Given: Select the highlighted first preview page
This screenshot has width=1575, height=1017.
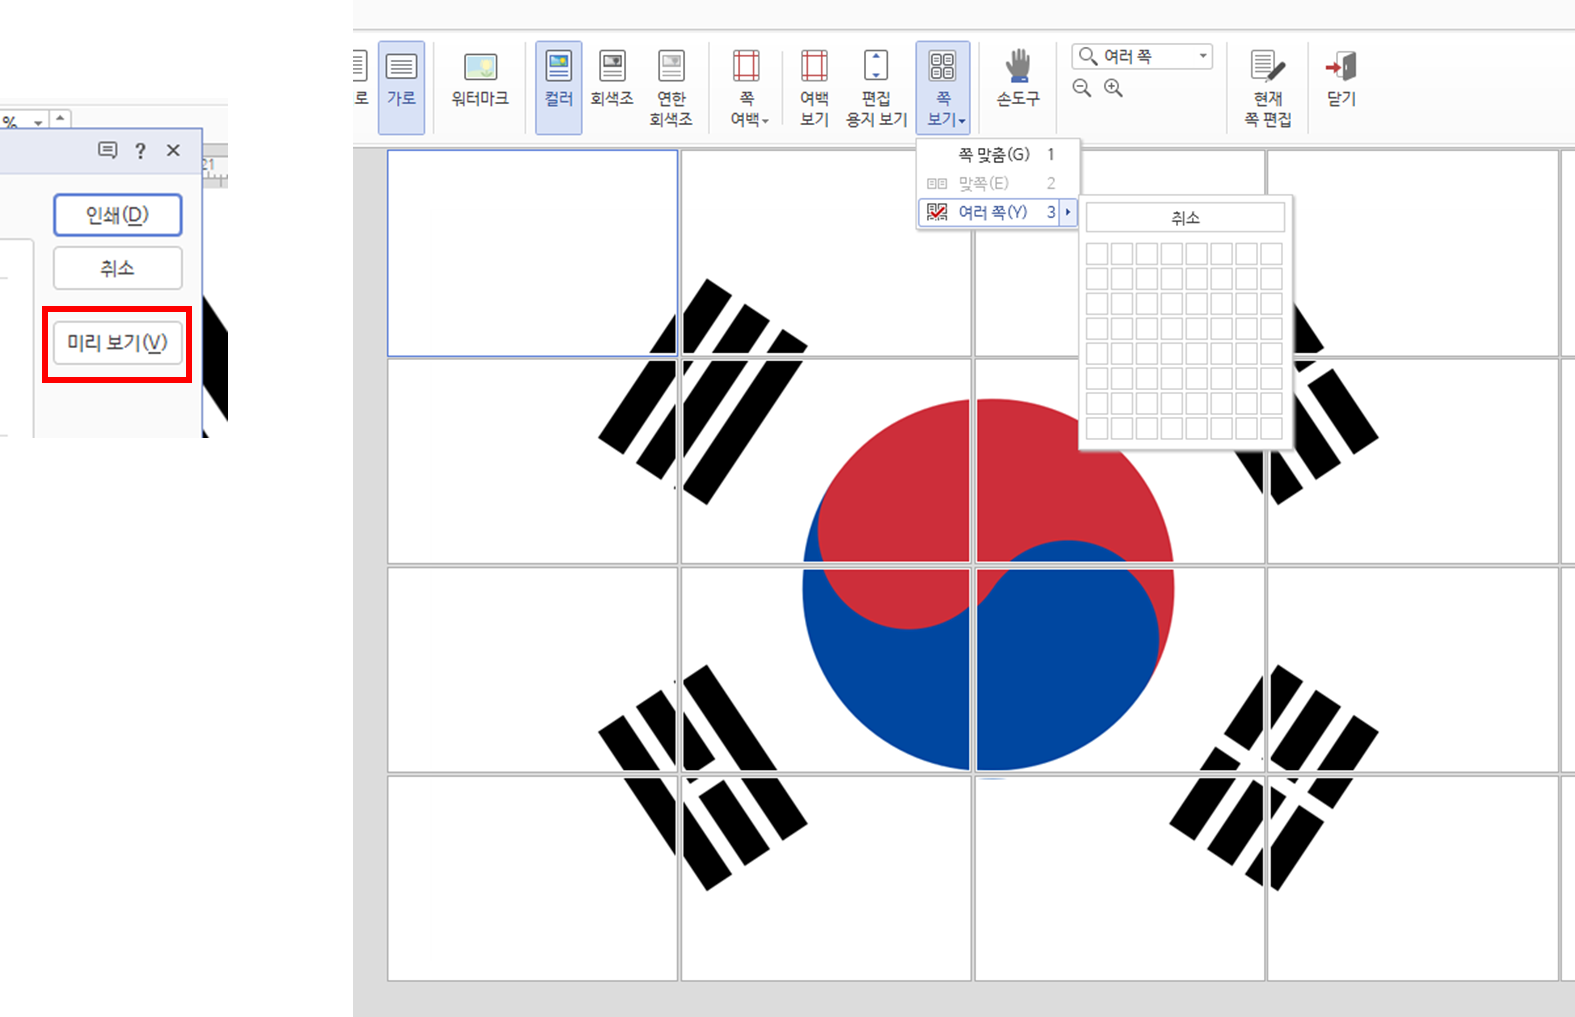Looking at the screenshot, I should click(x=533, y=253).
